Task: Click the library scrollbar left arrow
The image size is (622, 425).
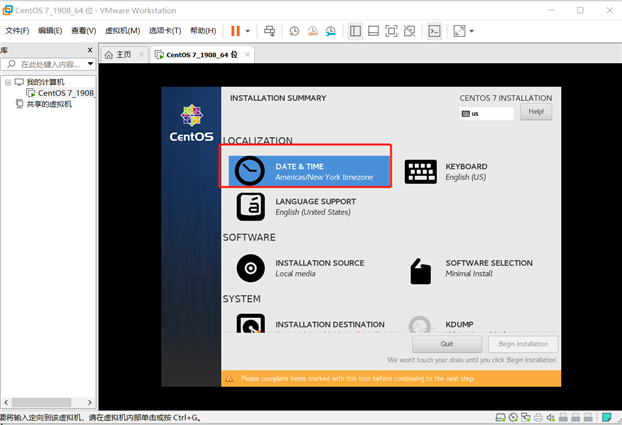Action: (6, 402)
